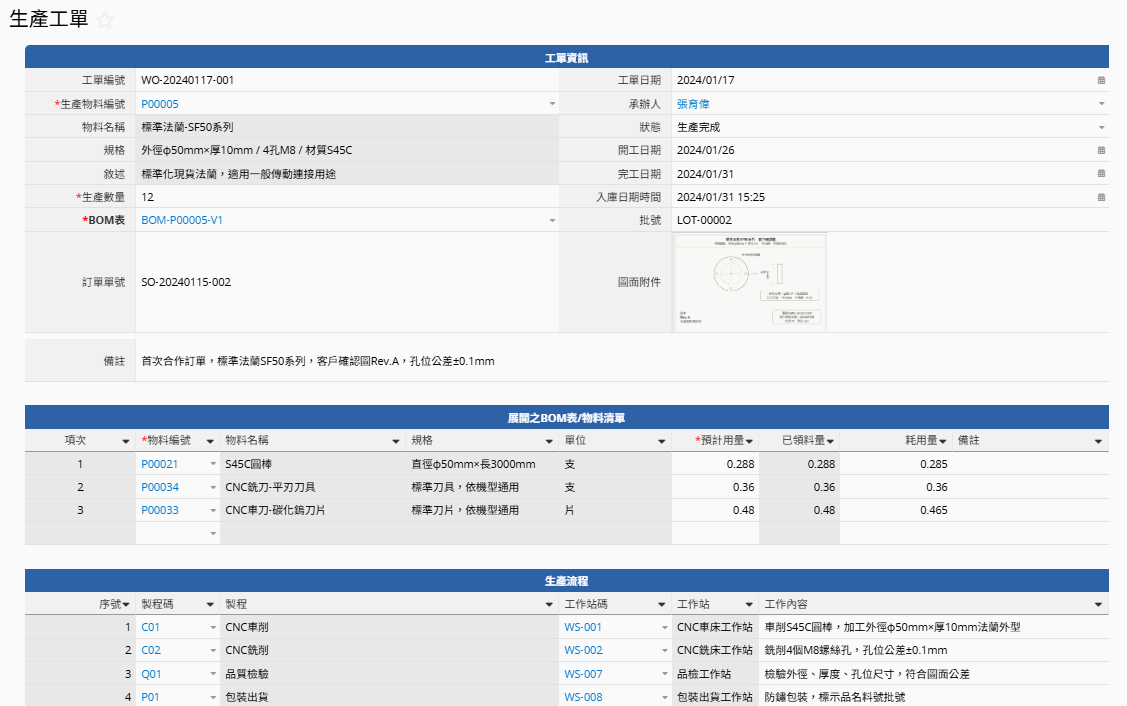1127x706 pixels.
Task: Open process code link C01
Action: (150, 627)
